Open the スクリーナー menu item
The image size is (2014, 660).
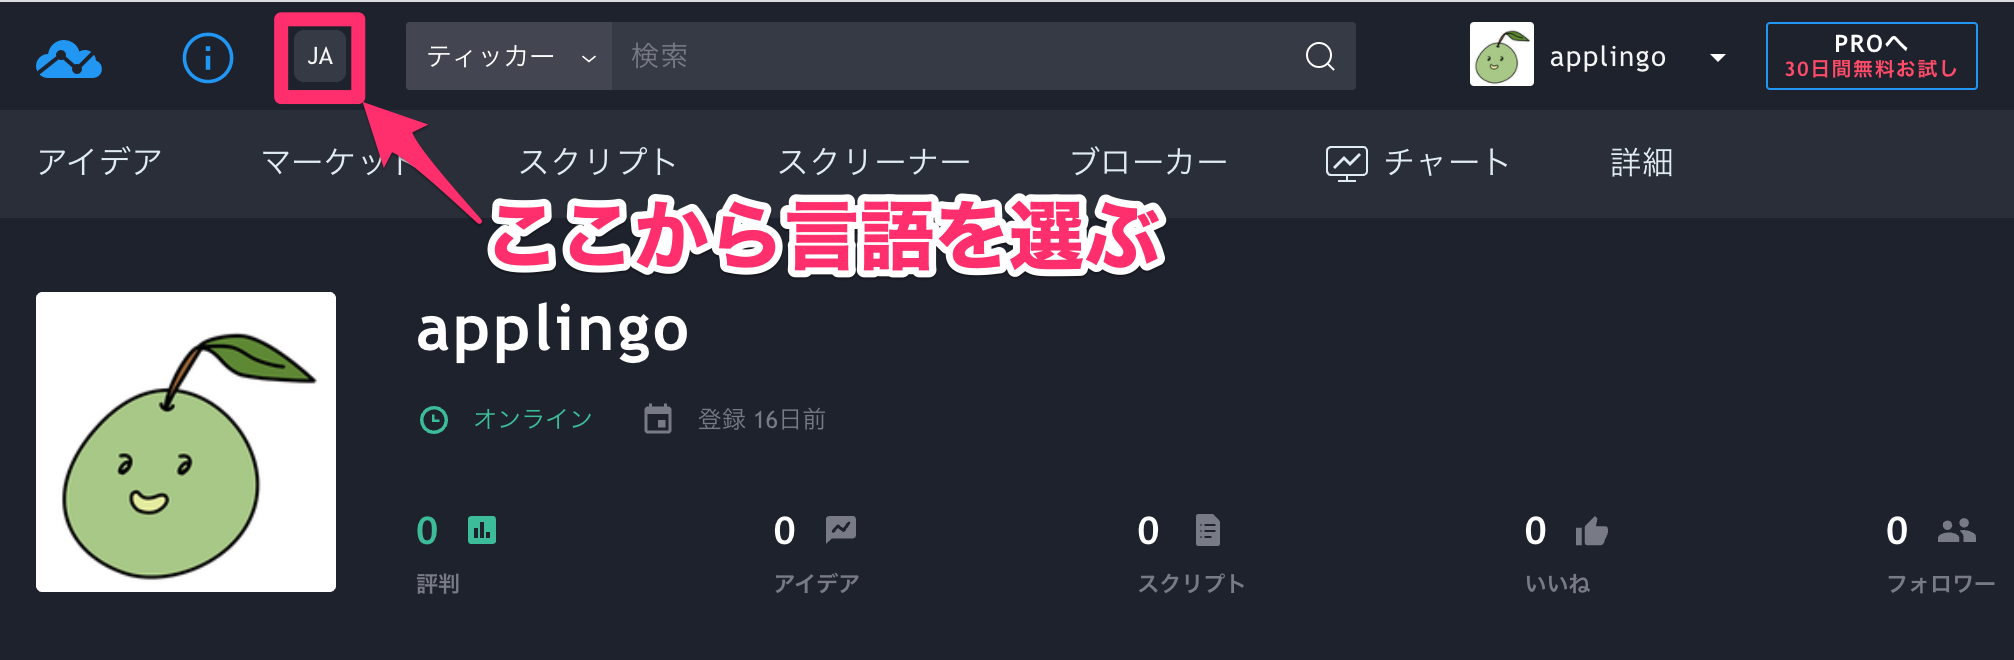(x=874, y=162)
